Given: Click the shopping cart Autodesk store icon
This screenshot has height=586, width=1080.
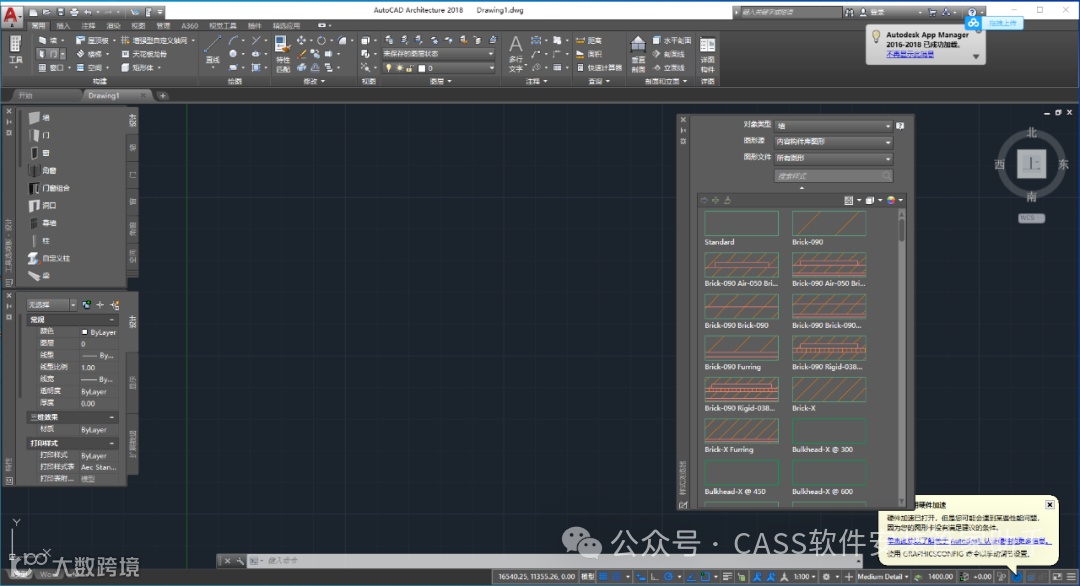Looking at the screenshot, I should point(932,12).
